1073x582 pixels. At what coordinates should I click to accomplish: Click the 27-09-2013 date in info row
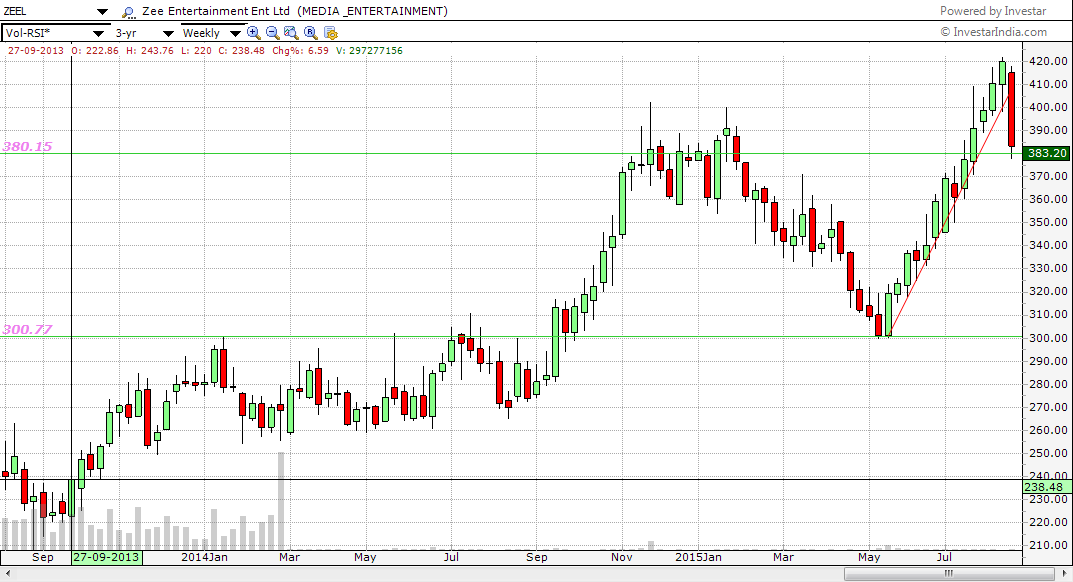point(36,51)
